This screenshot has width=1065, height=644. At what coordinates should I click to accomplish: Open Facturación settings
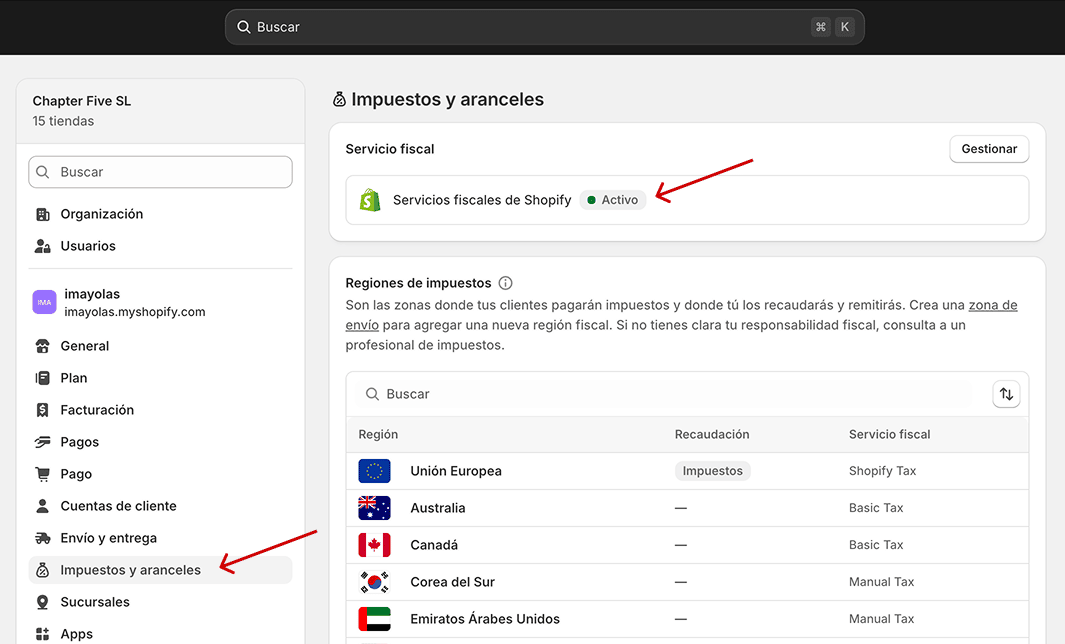click(x=160, y=410)
